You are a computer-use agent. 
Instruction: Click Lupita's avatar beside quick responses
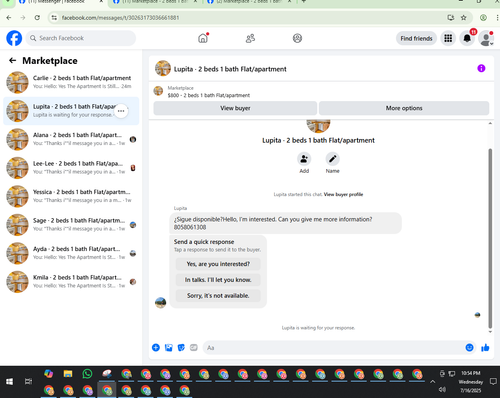[x=161, y=303]
